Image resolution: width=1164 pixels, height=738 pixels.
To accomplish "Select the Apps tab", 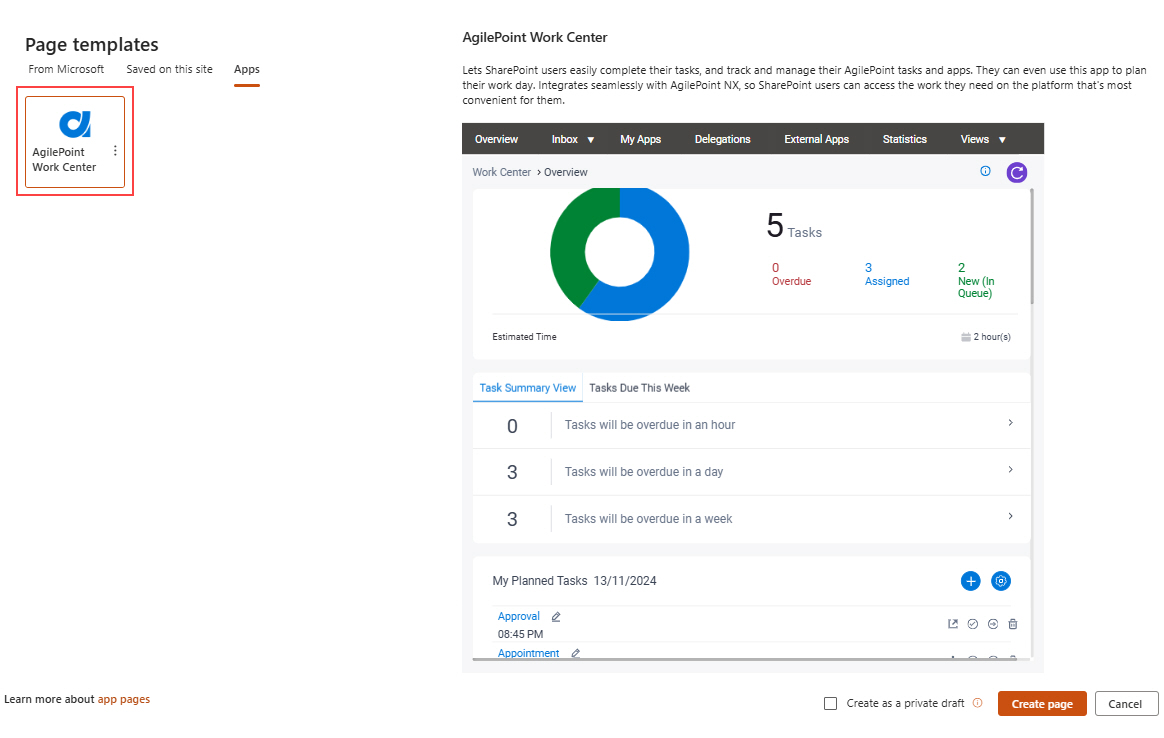I will coord(246,69).
